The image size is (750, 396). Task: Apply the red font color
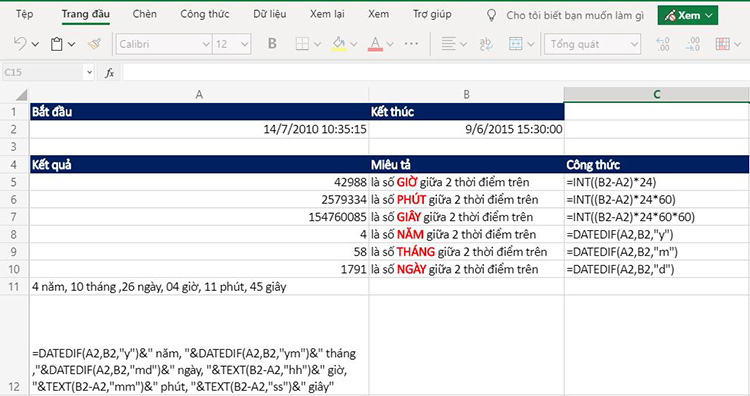pyautogui.click(x=375, y=44)
